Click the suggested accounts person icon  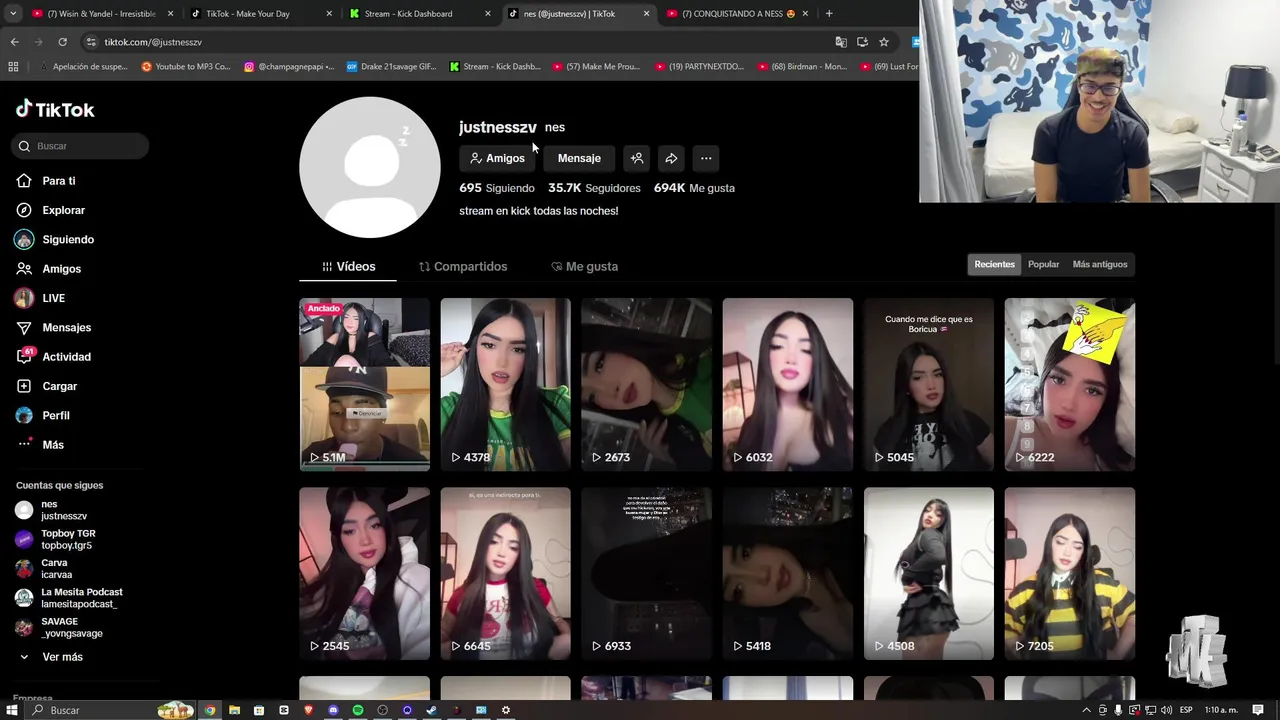[636, 158]
